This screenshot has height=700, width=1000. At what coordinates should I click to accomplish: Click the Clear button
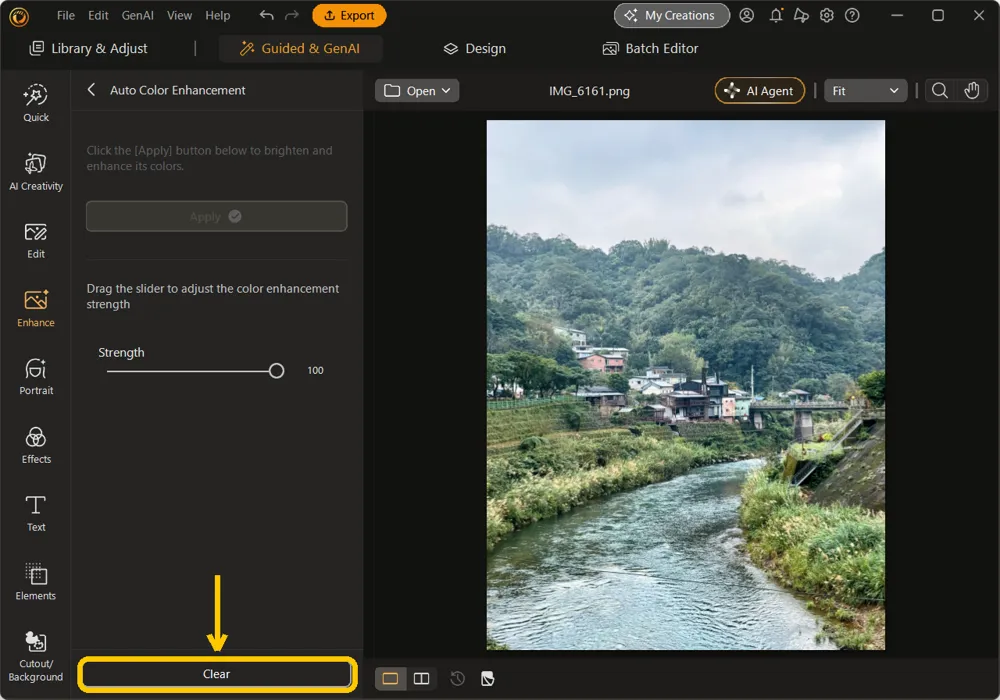[216, 674]
